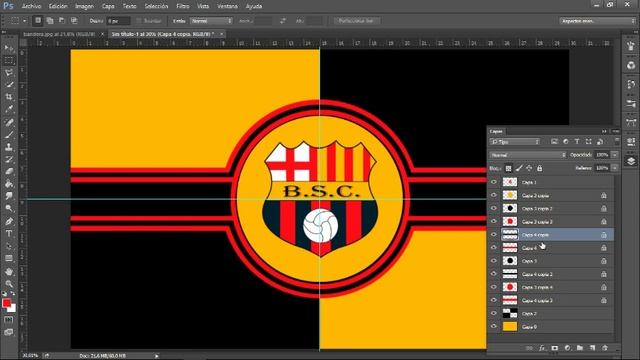This screenshot has width=640, height=360.
Task: Open the status bar info arrow
Action: 156,356
